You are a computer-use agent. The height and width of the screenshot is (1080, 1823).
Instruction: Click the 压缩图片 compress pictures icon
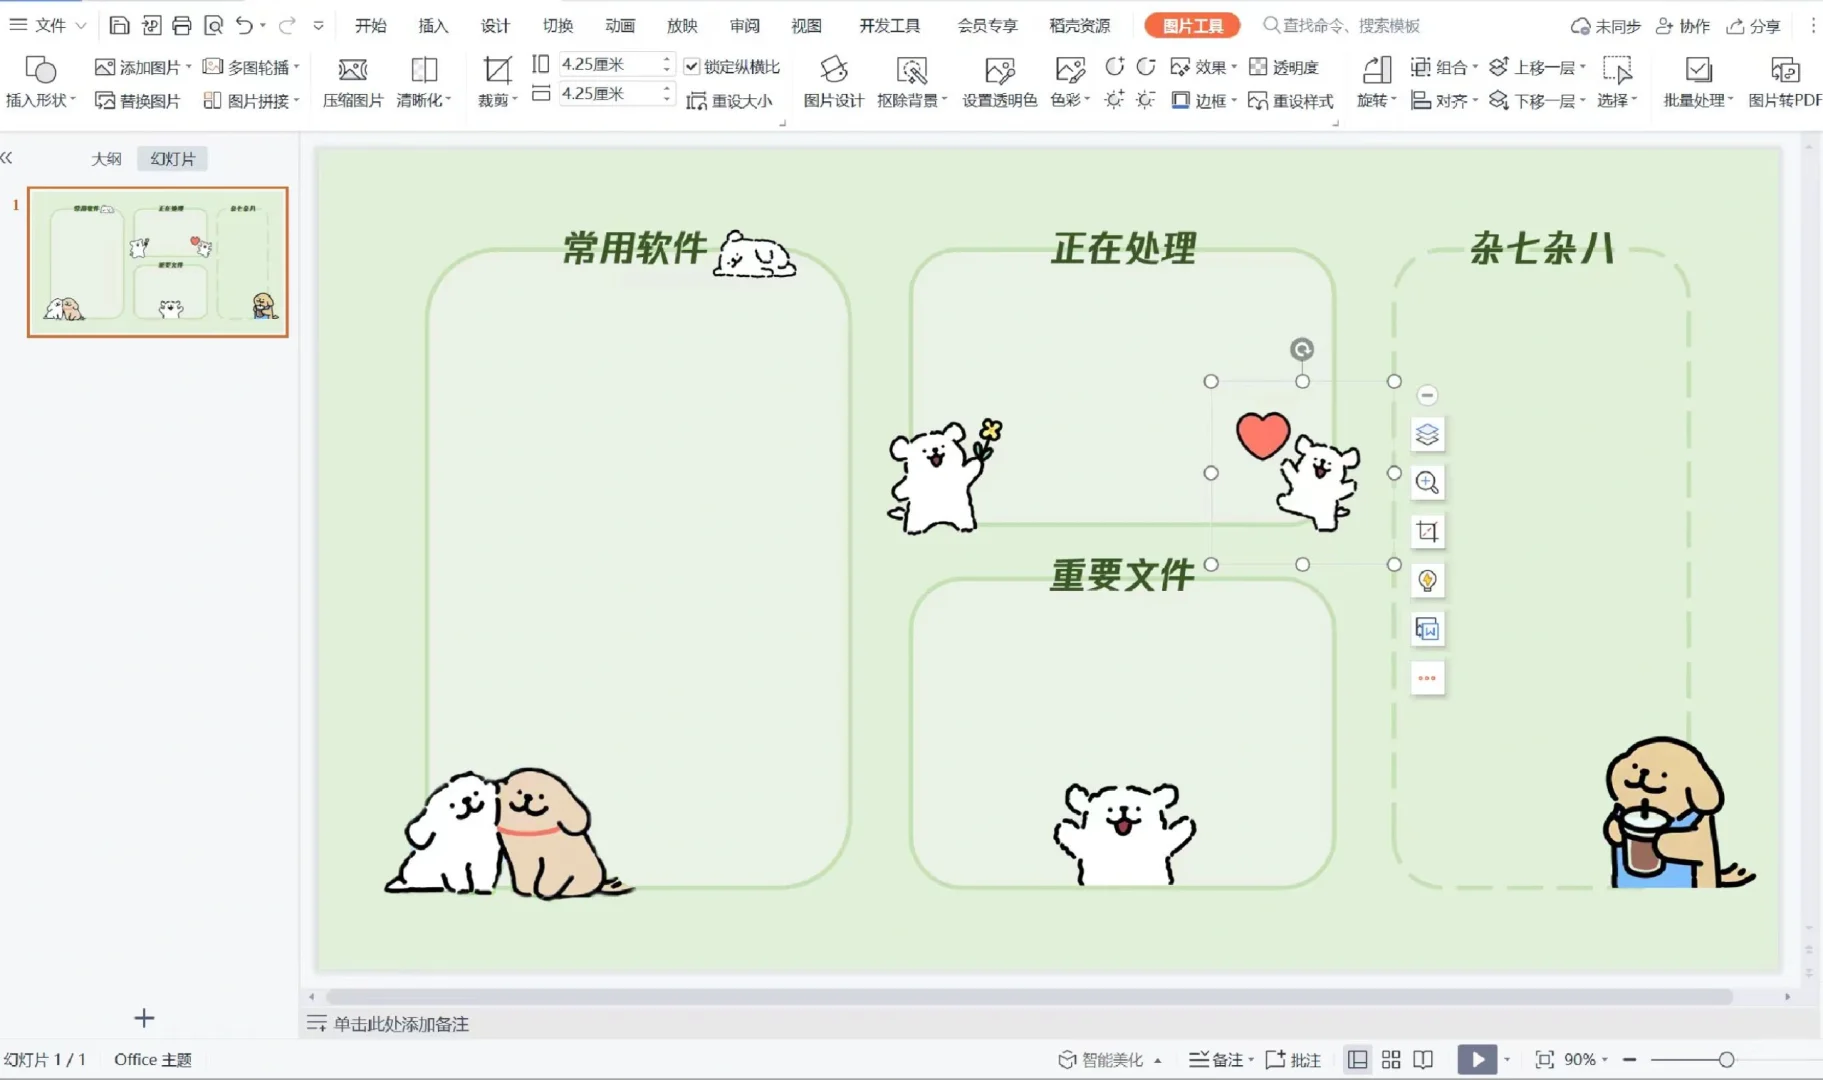point(351,80)
